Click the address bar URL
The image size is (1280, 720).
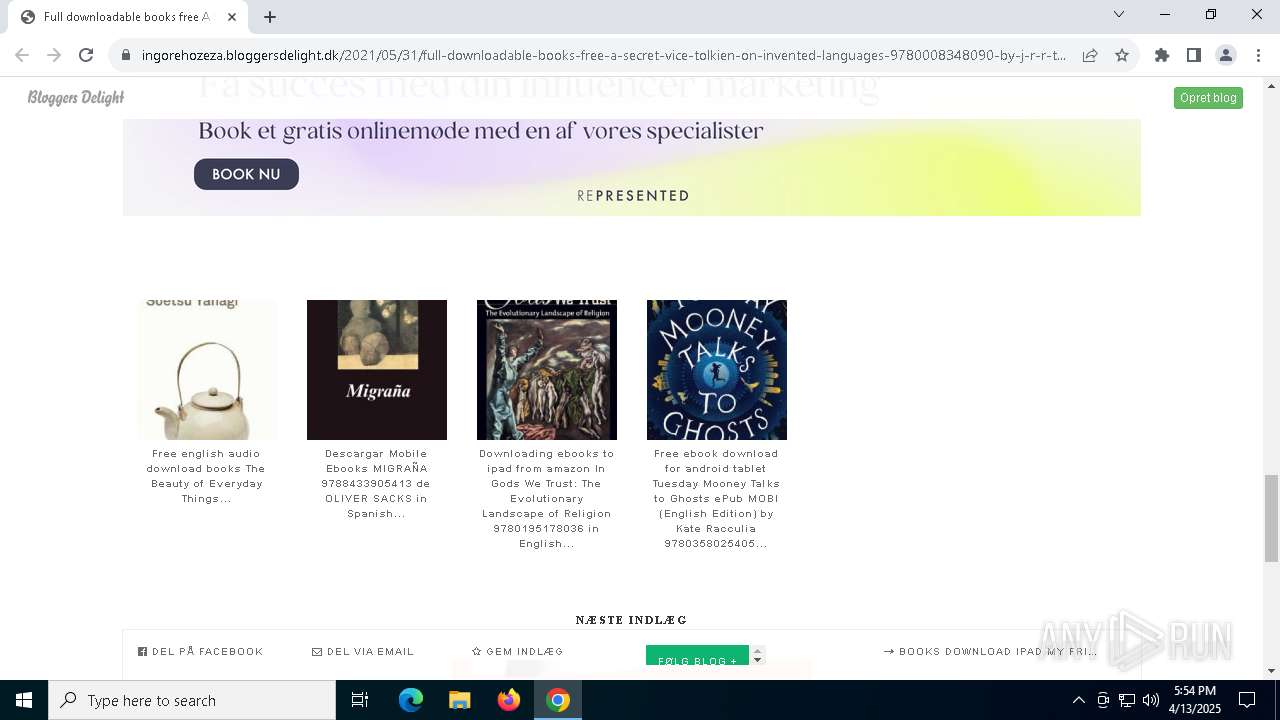pyautogui.click(x=603, y=55)
